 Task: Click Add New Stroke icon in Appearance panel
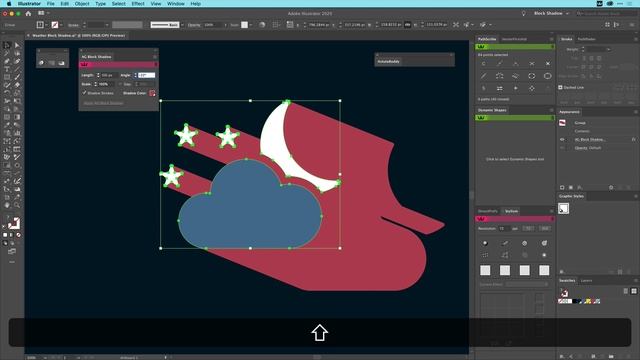tap(562, 187)
